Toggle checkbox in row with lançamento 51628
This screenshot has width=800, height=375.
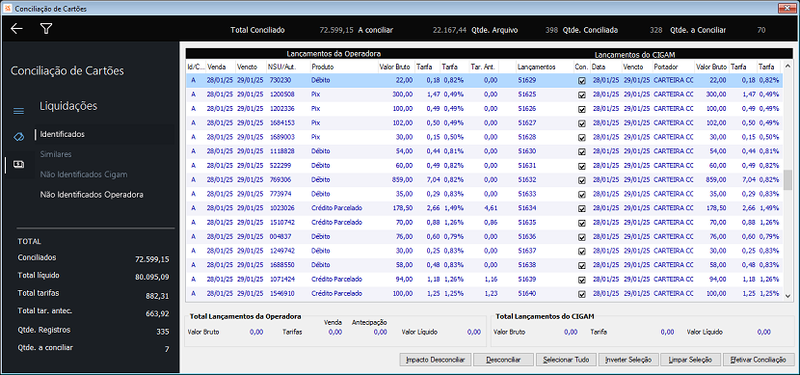[582, 138]
